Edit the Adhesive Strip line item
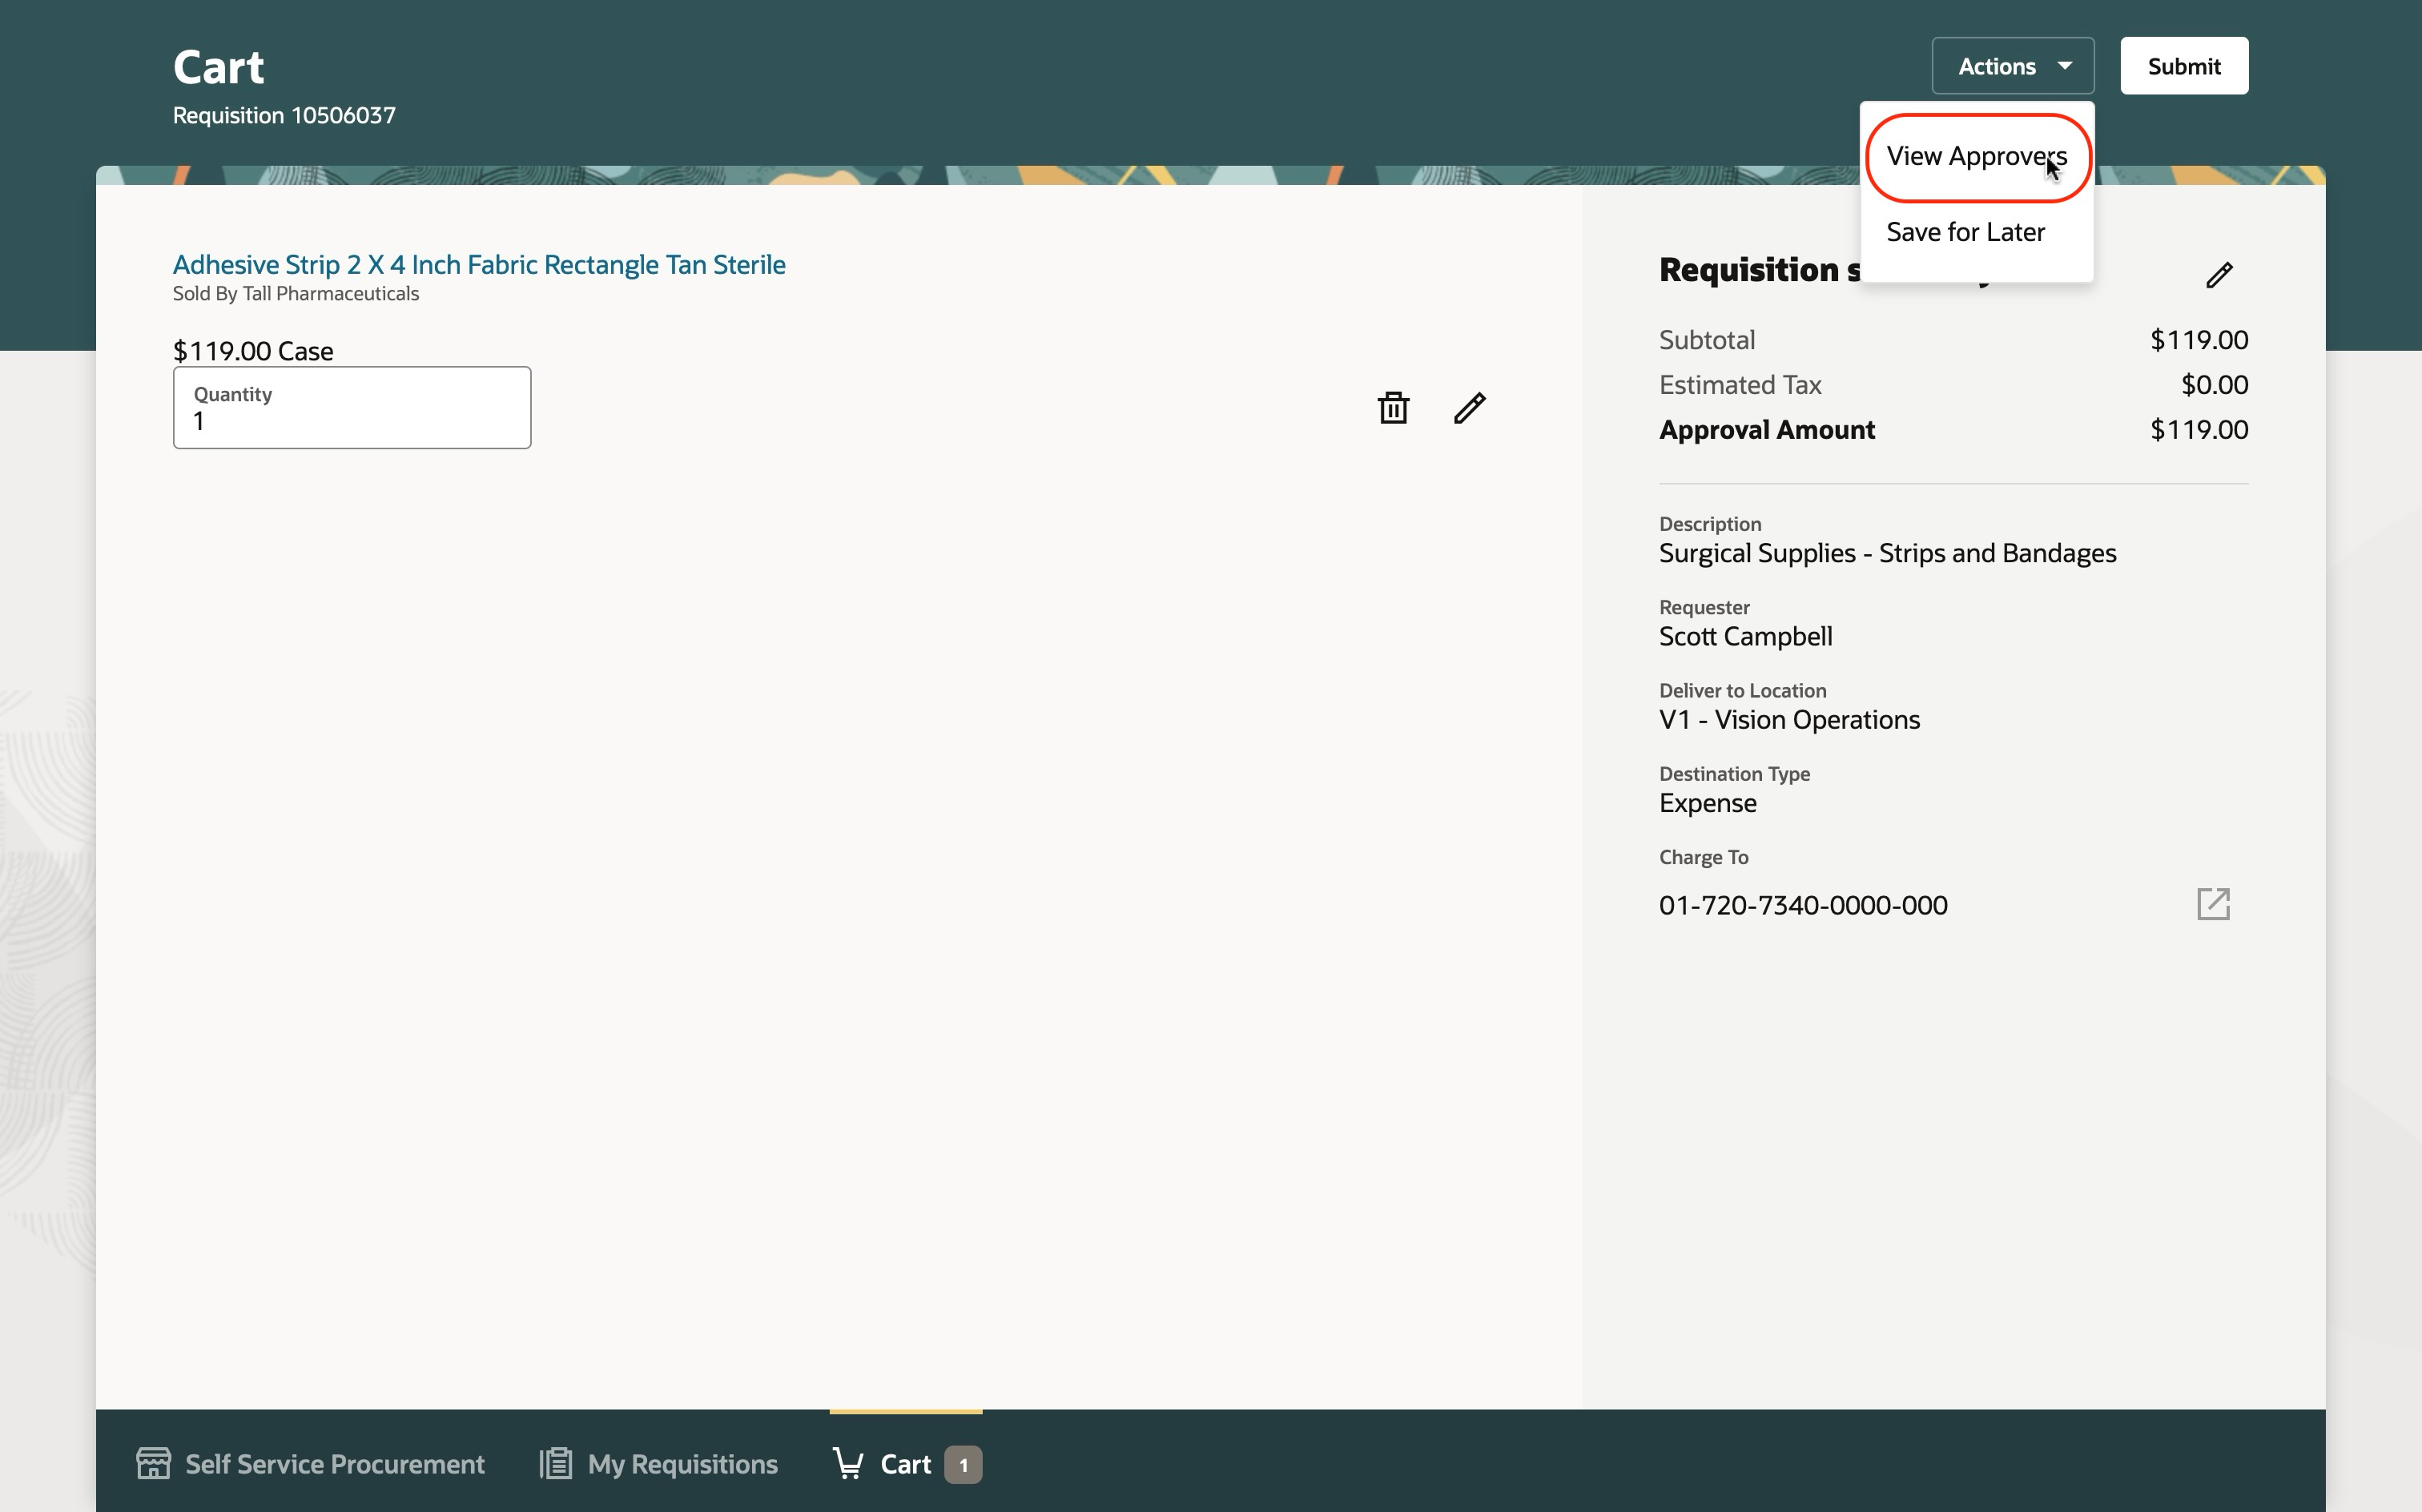The width and height of the screenshot is (2422, 1512). [1469, 408]
